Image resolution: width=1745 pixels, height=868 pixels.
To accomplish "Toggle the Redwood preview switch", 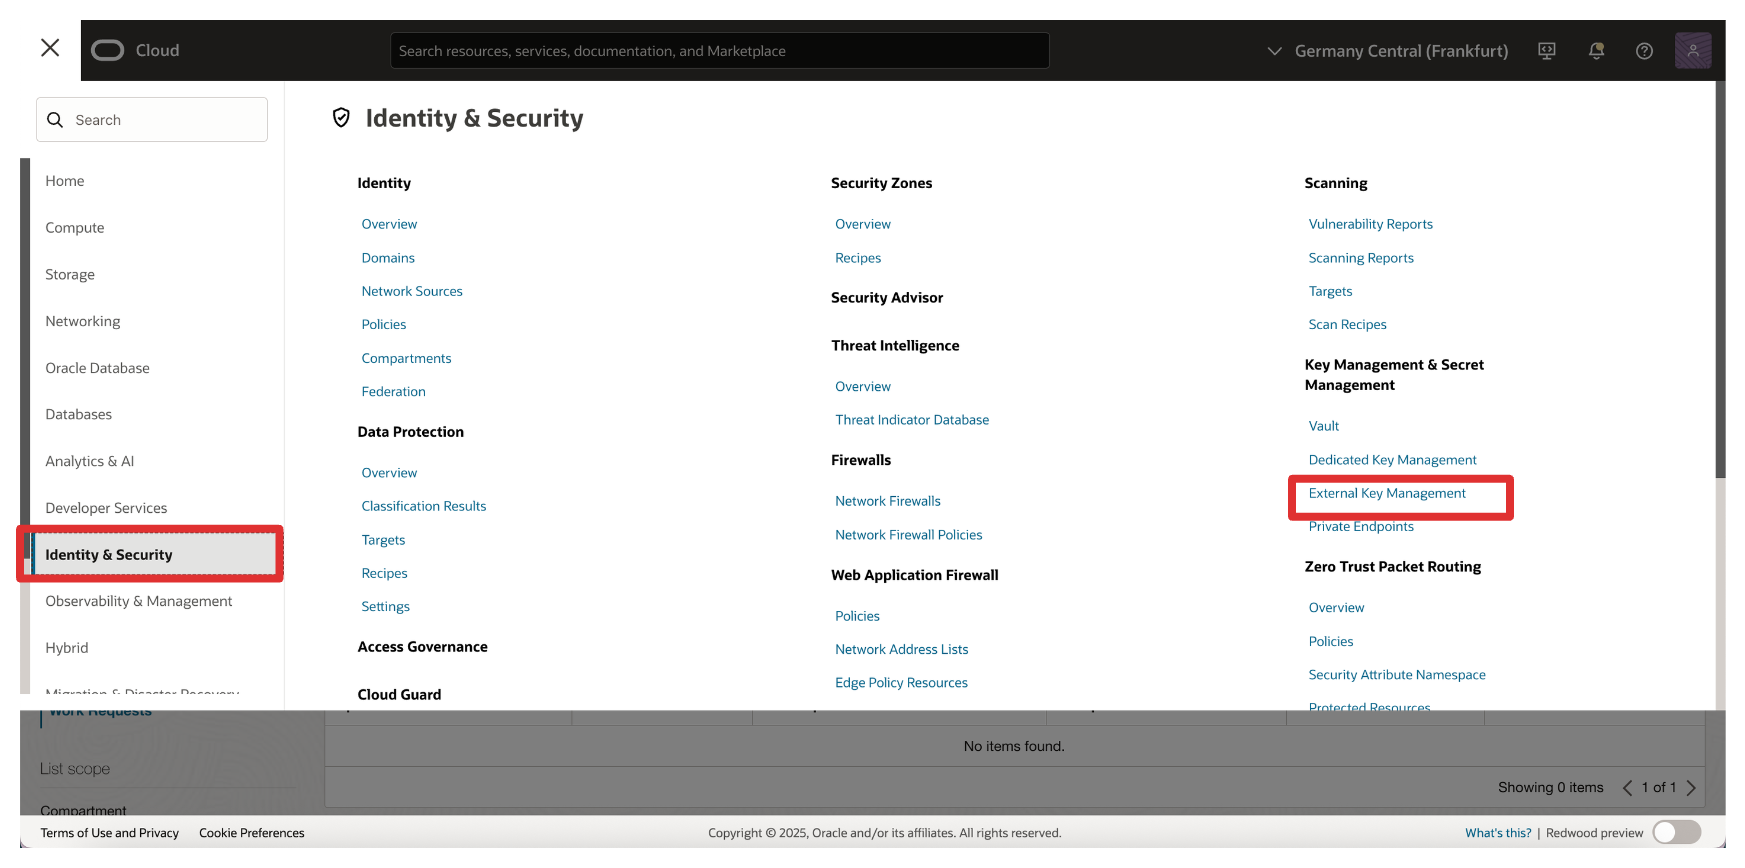I will point(1676,832).
